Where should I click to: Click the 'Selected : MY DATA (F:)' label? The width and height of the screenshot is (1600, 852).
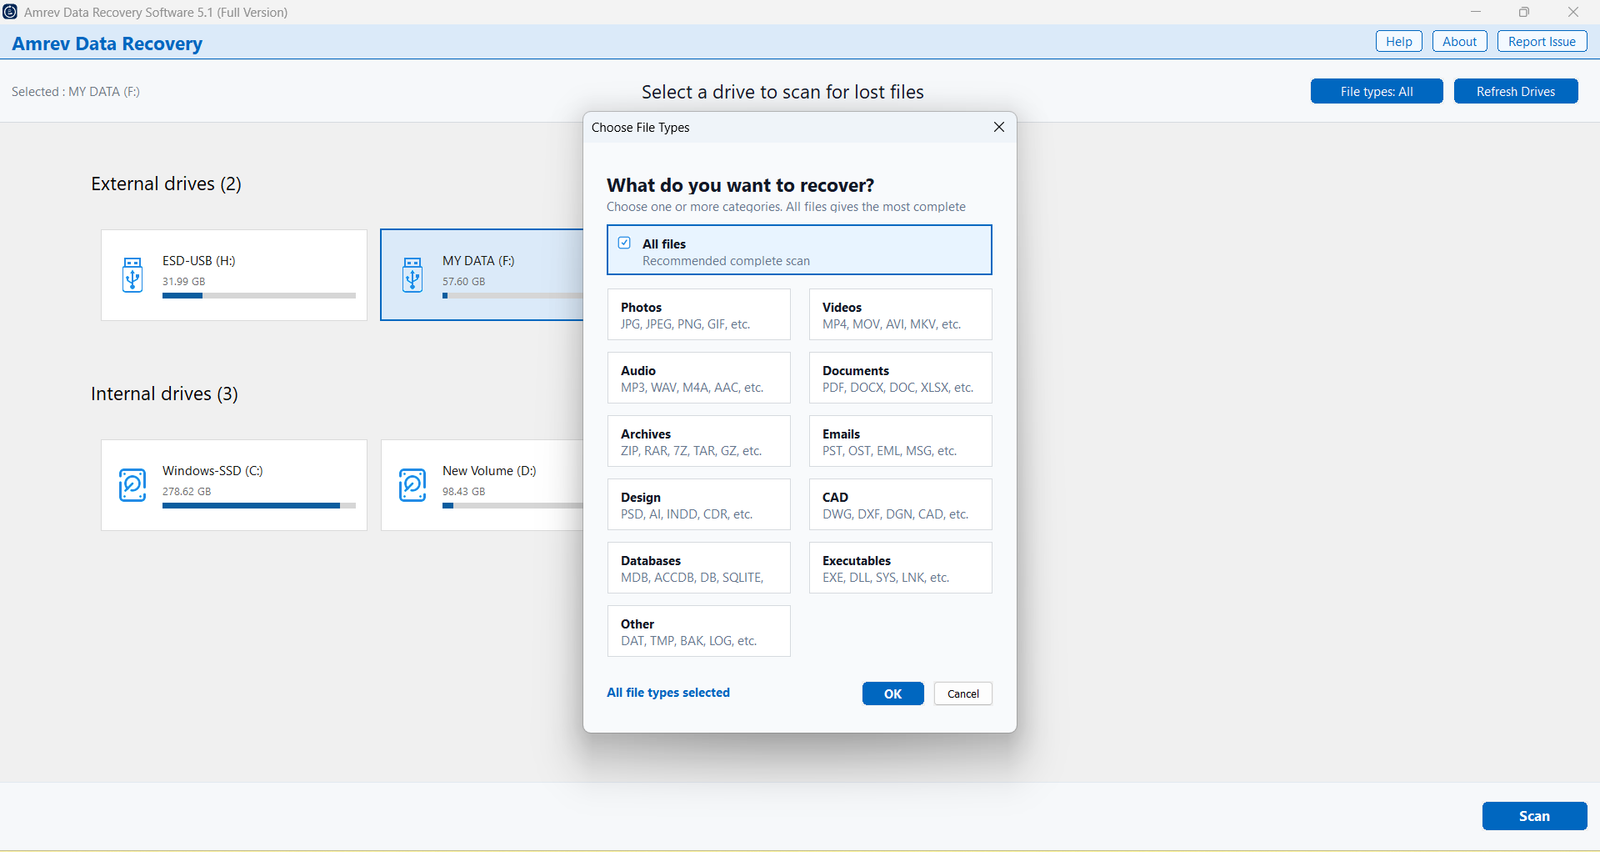(76, 91)
